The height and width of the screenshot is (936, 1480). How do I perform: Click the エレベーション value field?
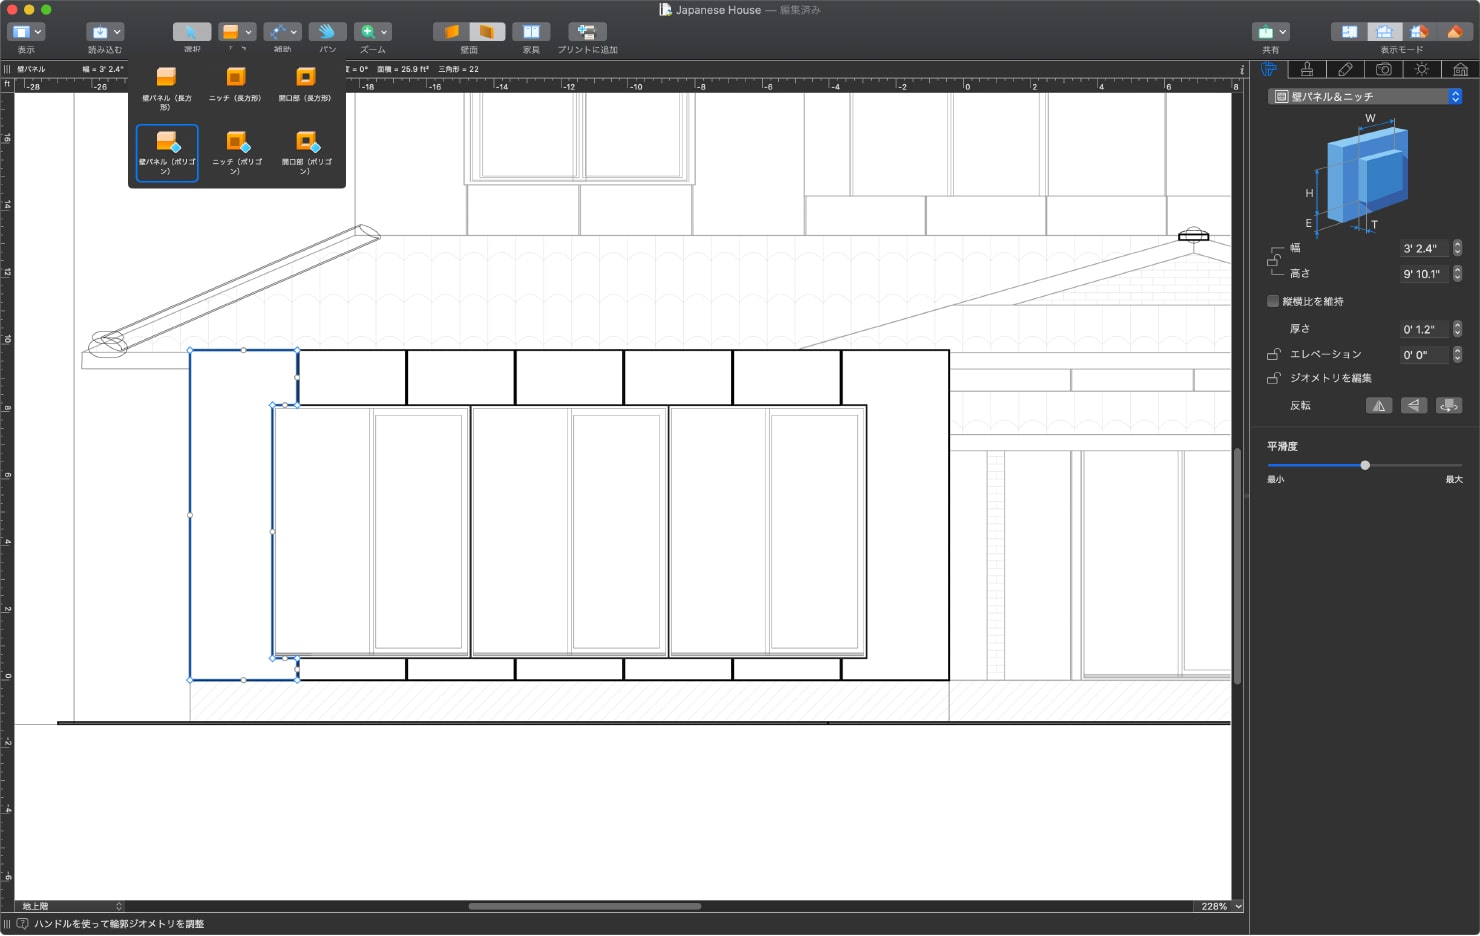click(1425, 355)
